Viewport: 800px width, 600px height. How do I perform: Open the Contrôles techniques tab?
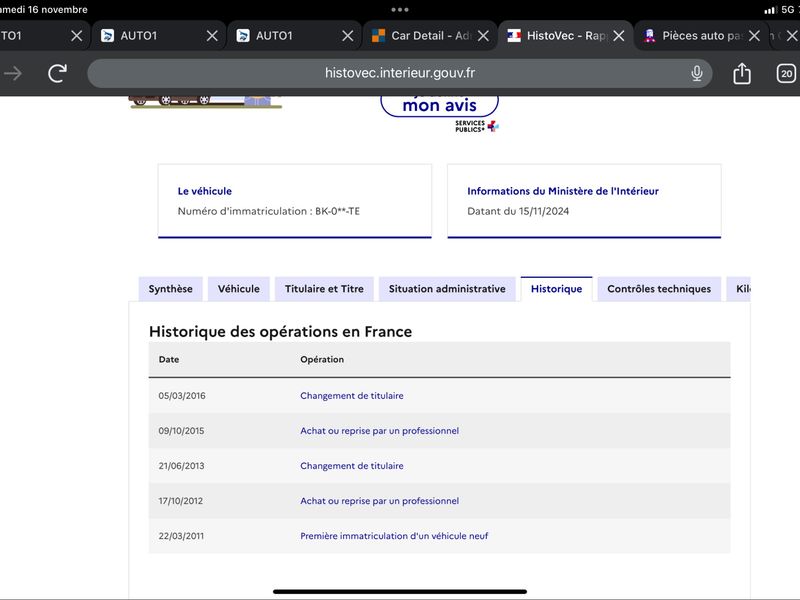[x=659, y=289]
